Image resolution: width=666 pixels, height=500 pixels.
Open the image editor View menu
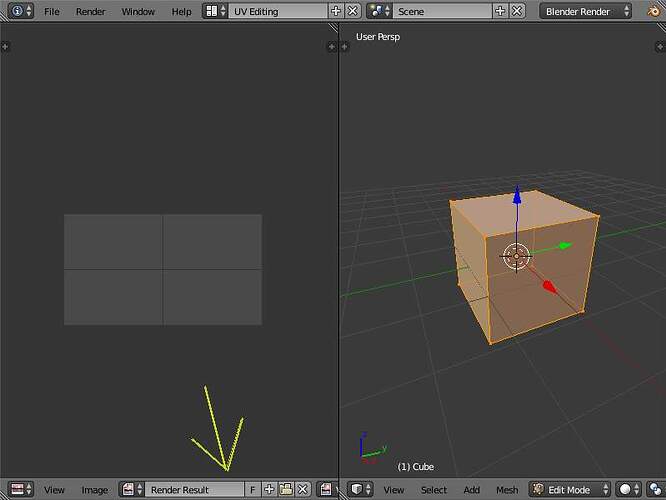point(54,490)
